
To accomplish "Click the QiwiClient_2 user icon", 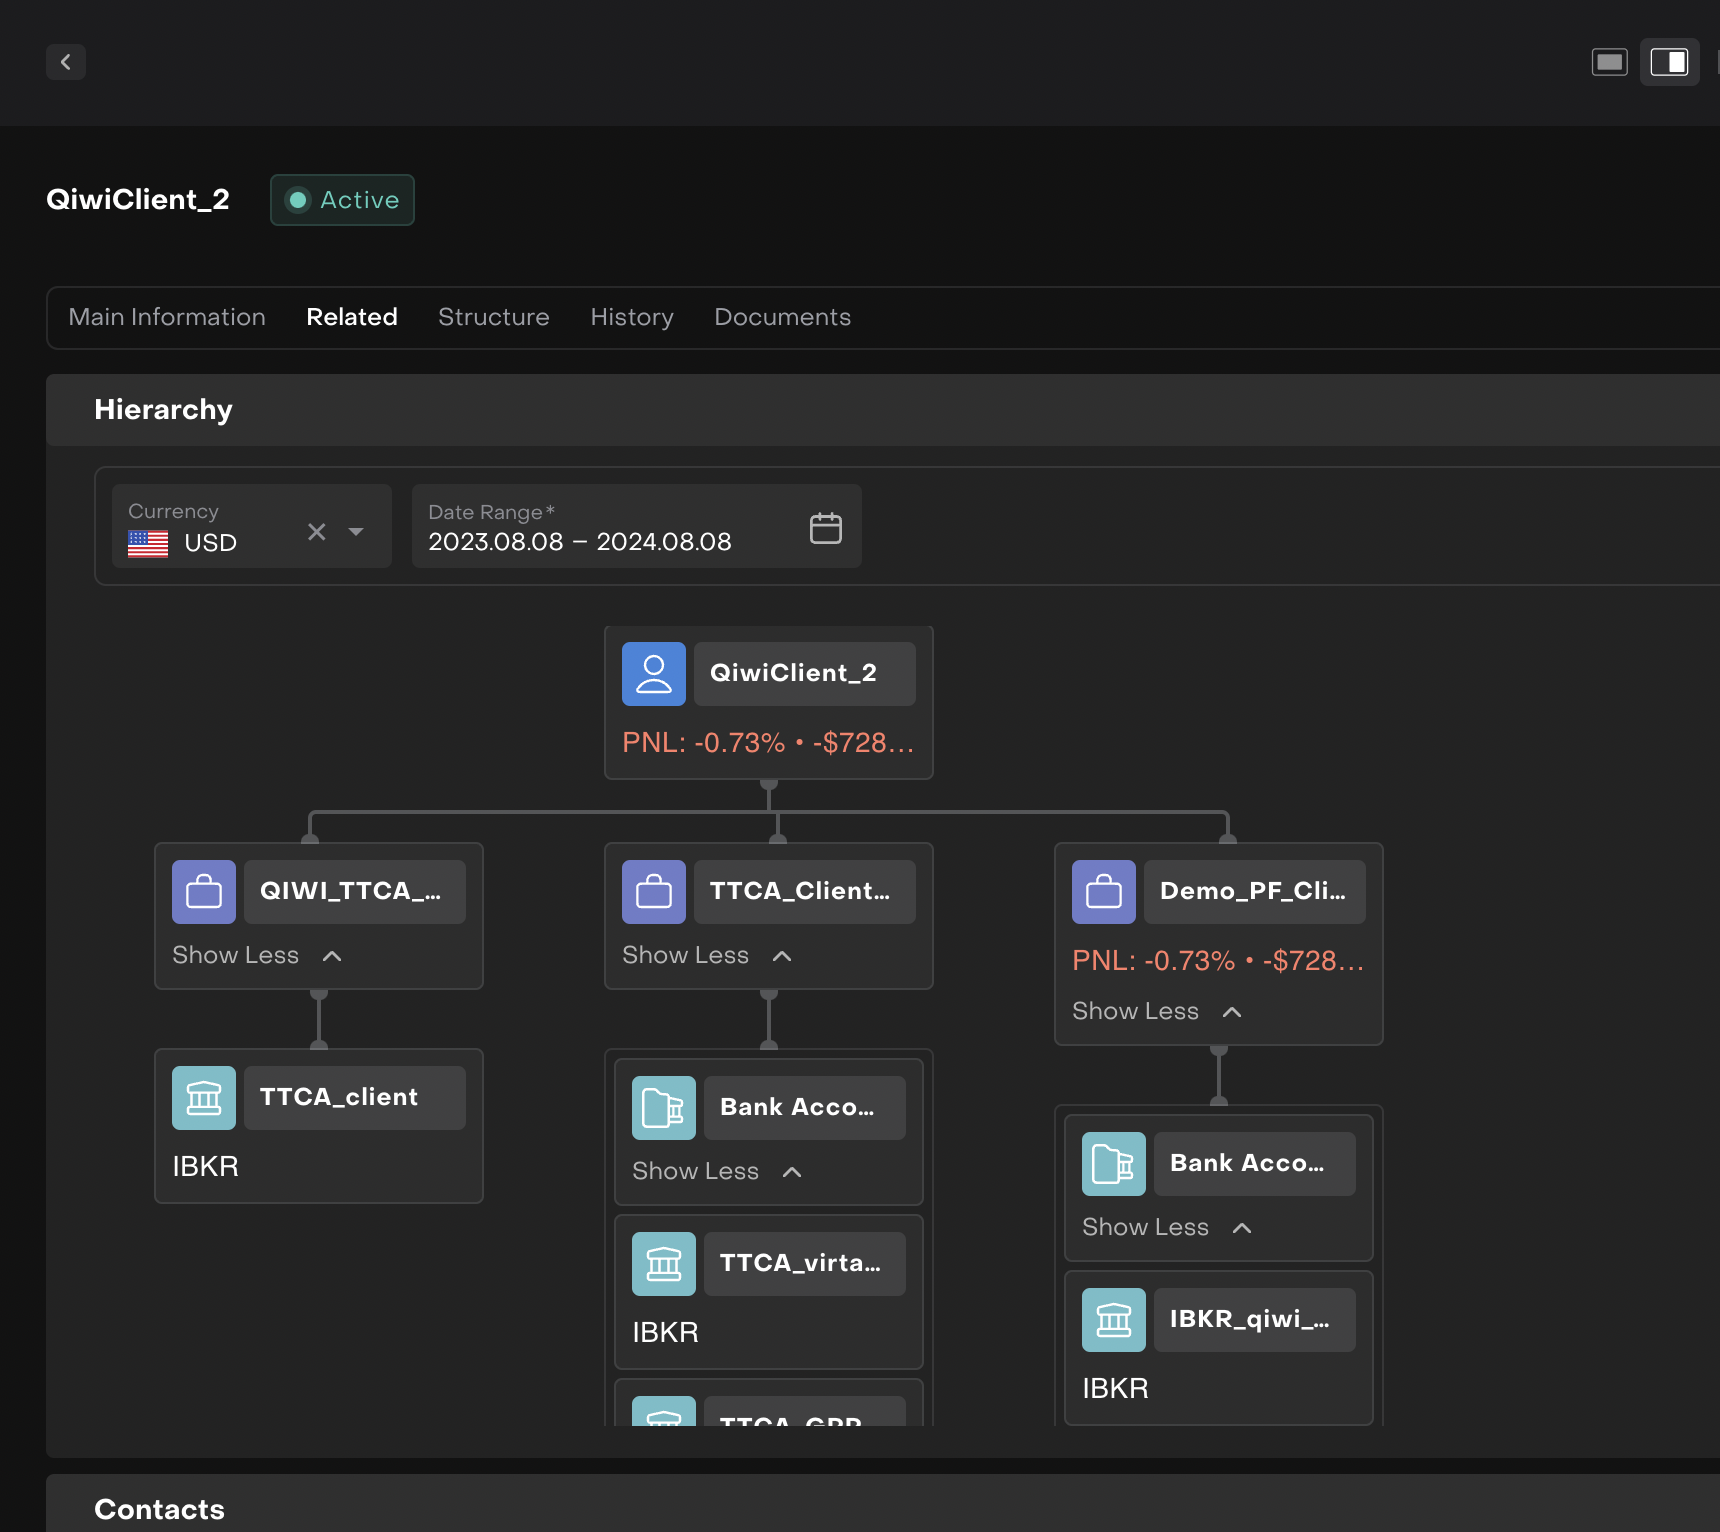I will click(654, 674).
